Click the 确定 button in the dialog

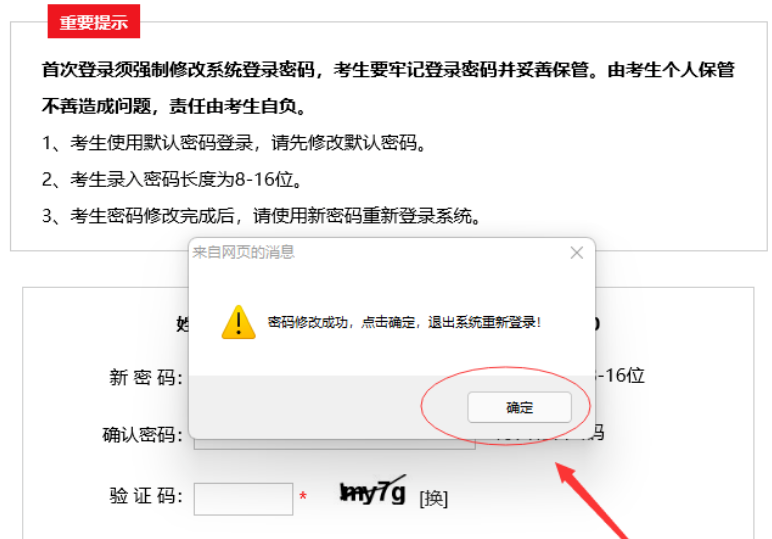[x=519, y=407]
